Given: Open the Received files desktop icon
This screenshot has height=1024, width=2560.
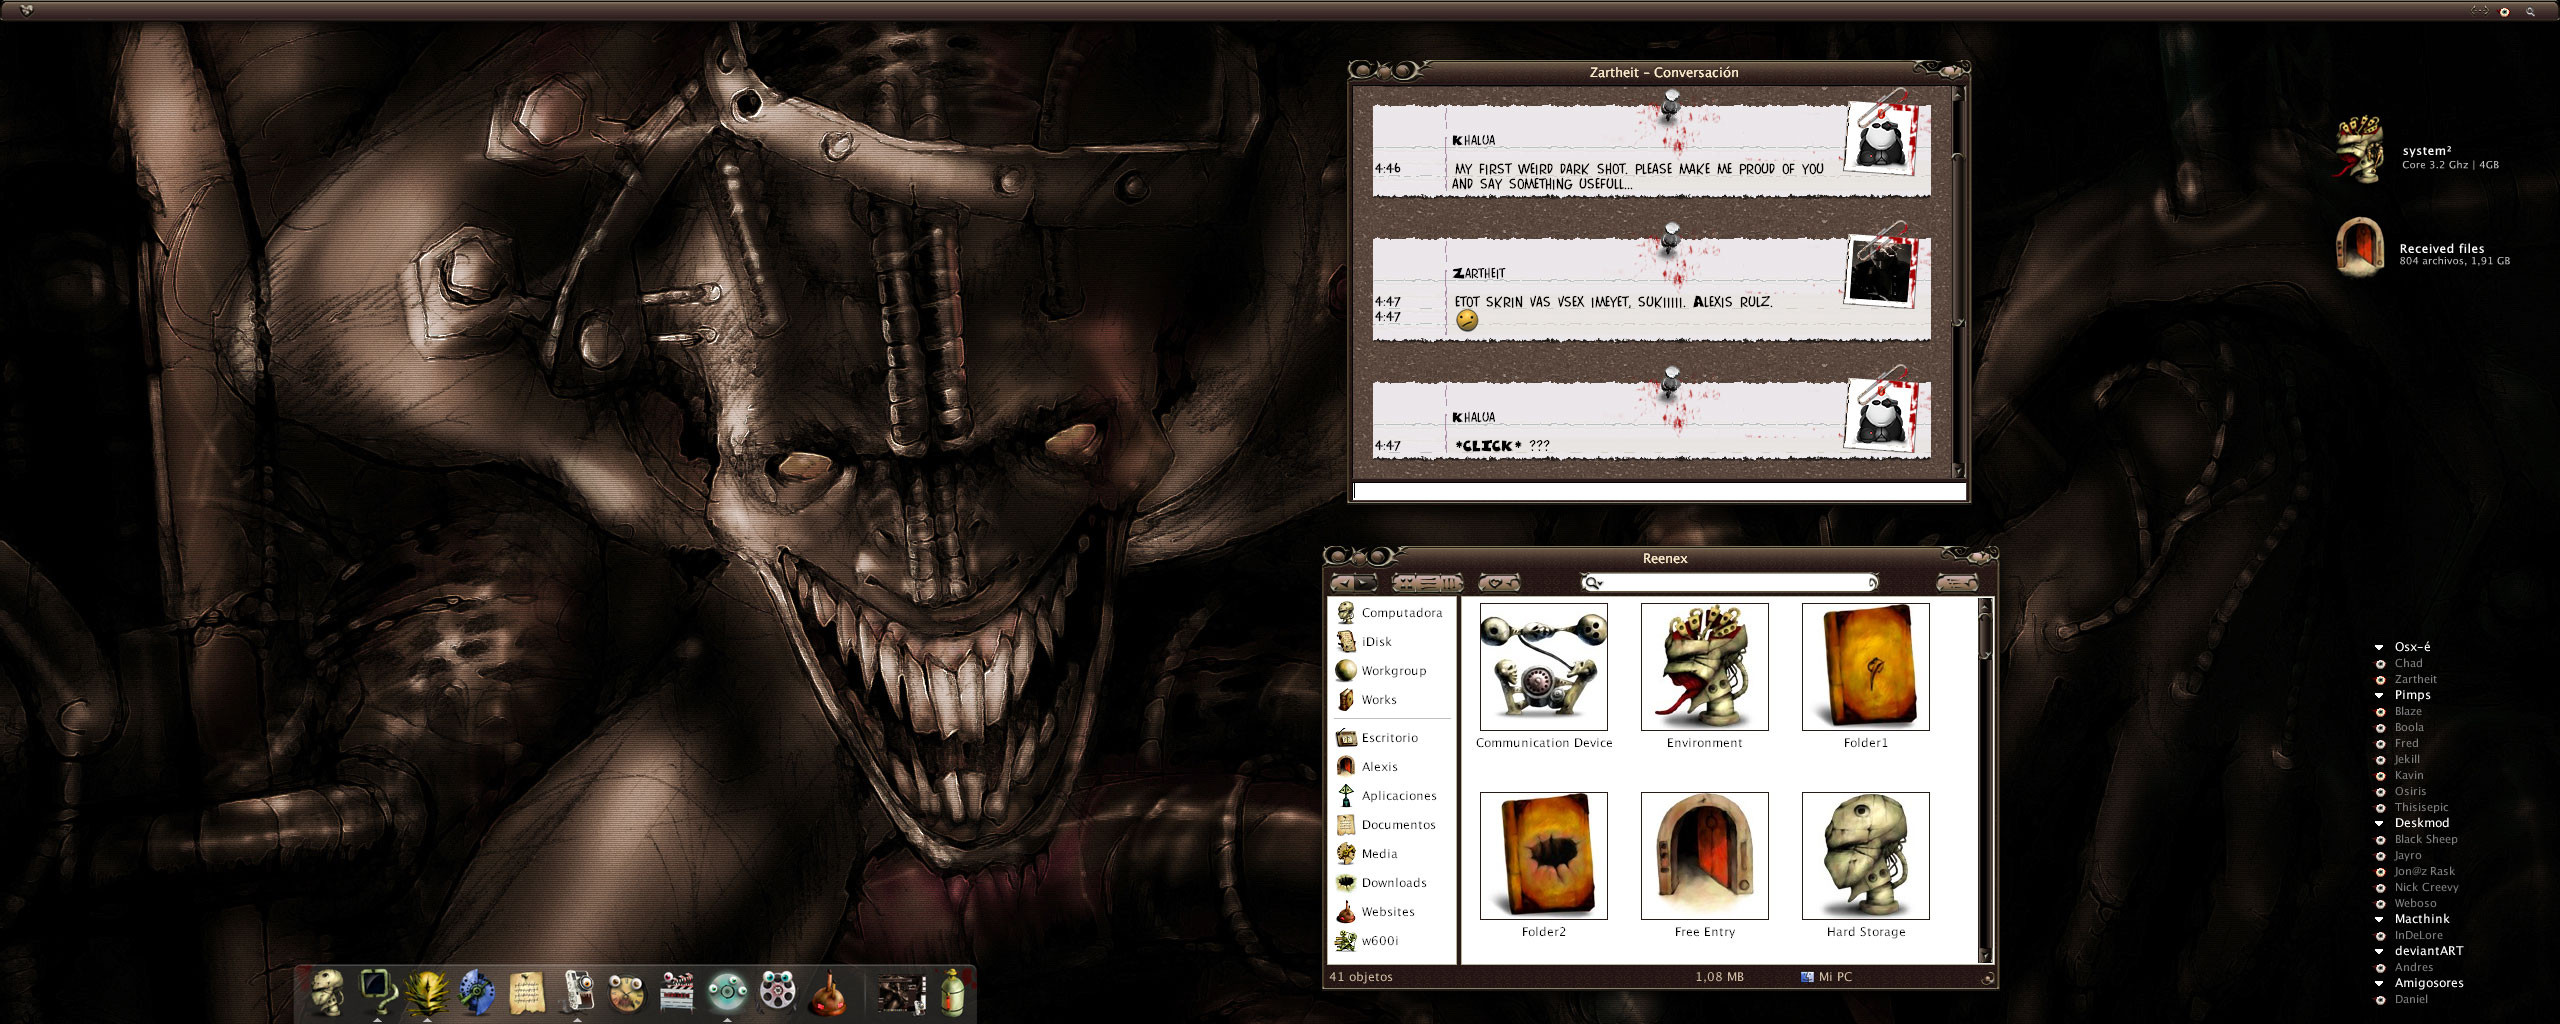Looking at the screenshot, I should 2360,246.
